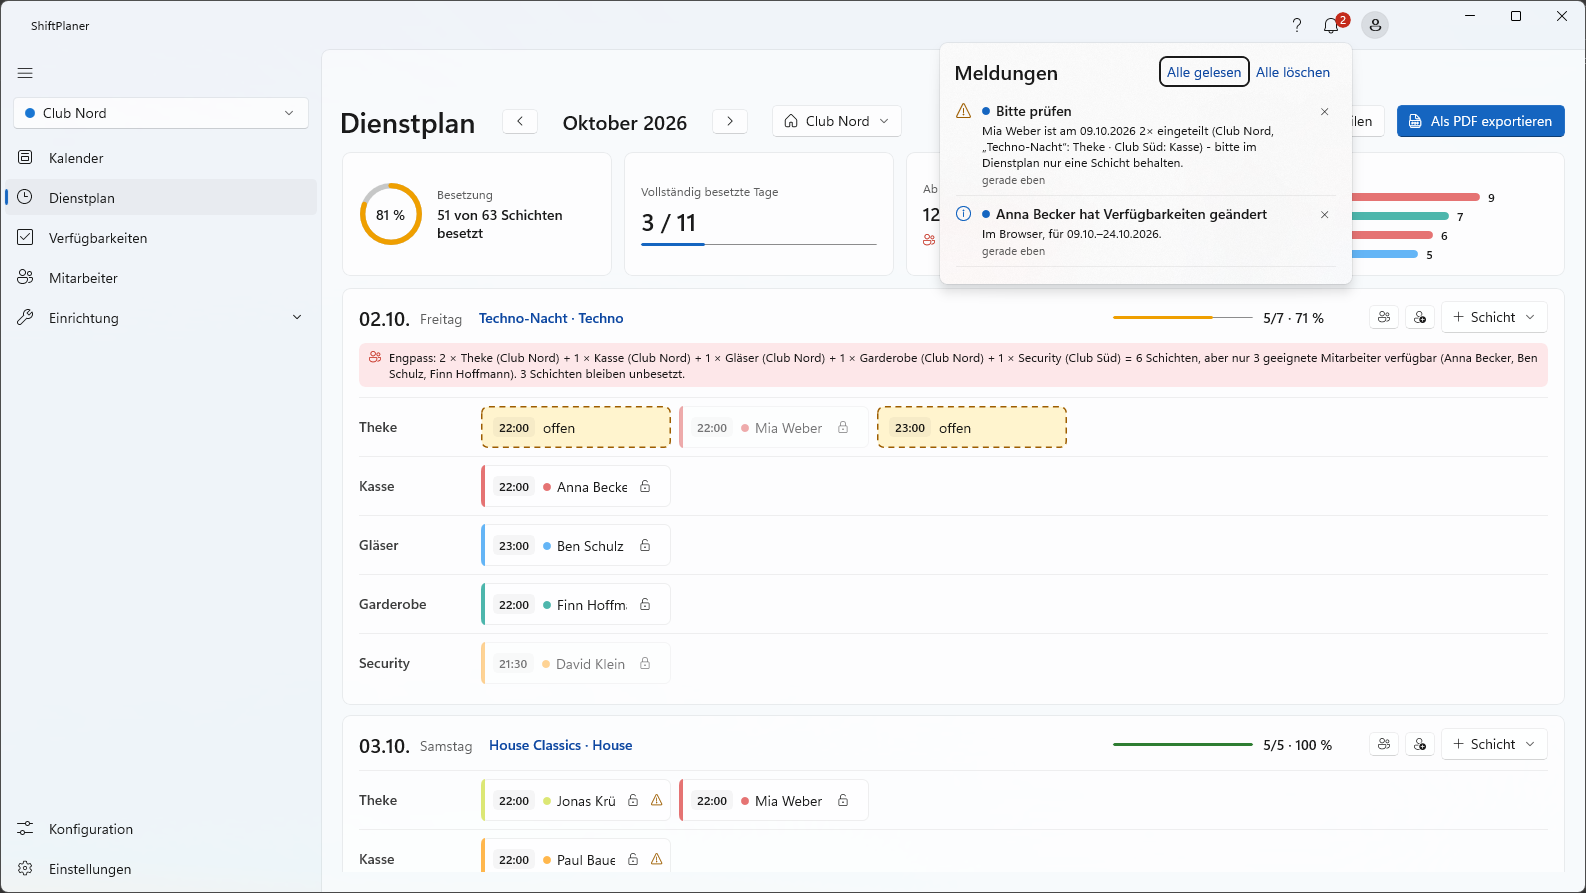This screenshot has height=893, width=1586.
Task: Click warning icon on Jonas Krü's shift
Action: point(657,801)
